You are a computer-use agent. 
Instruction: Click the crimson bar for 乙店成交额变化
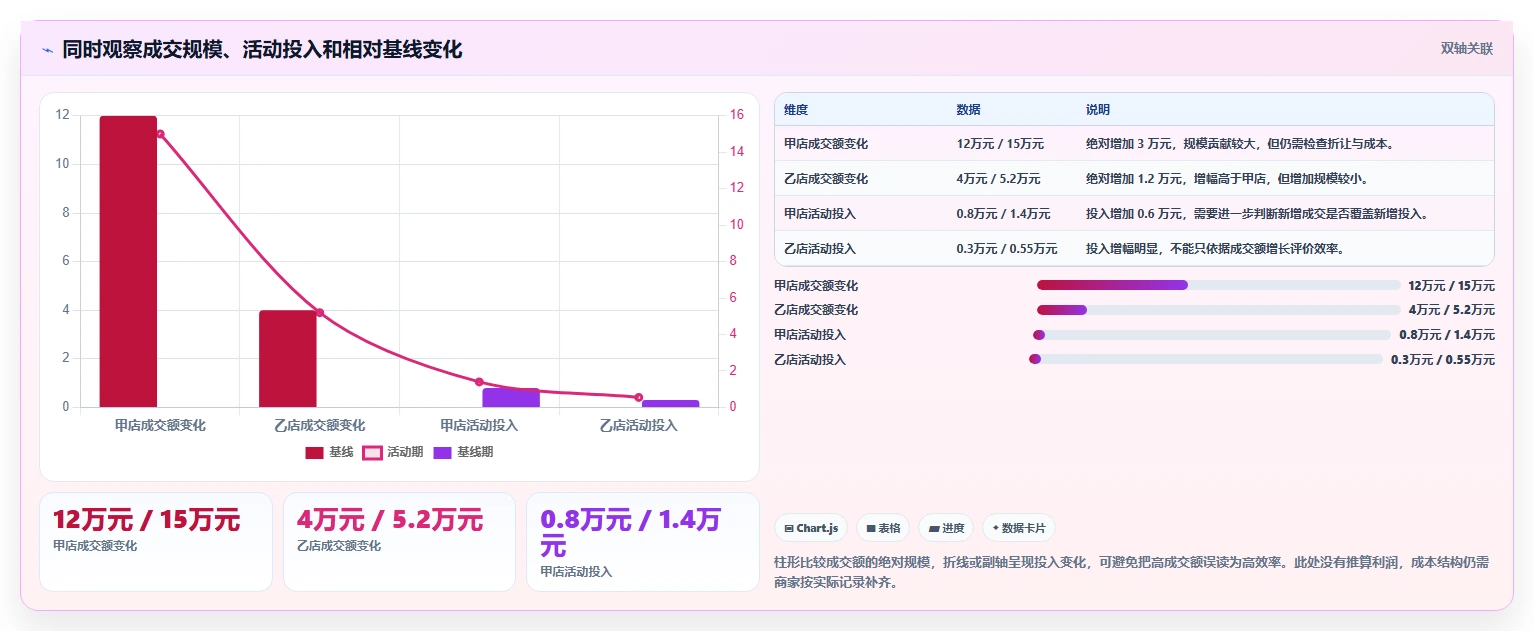[288, 358]
